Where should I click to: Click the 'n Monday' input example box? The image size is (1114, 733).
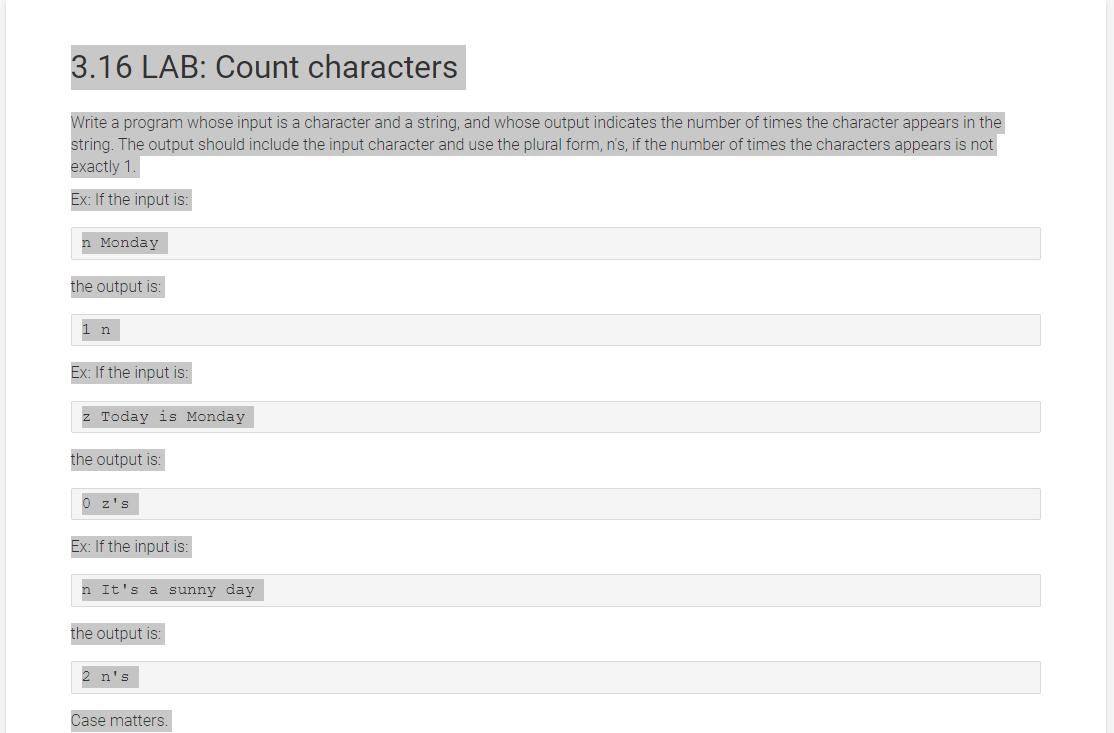click(x=556, y=244)
